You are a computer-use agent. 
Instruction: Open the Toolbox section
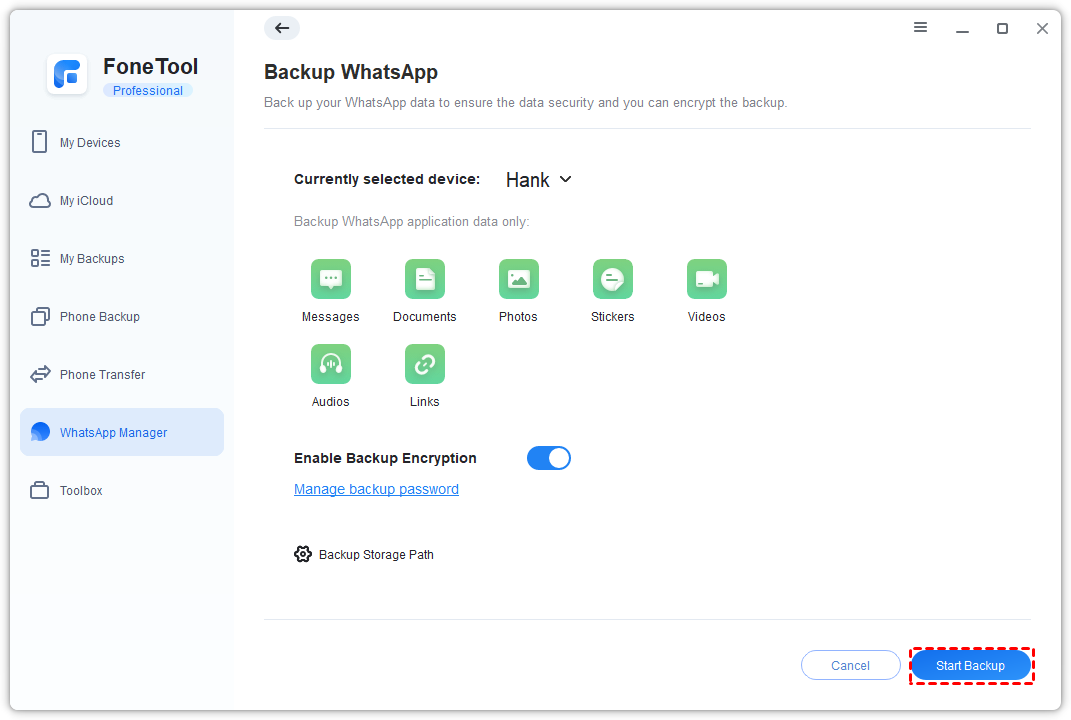tap(81, 491)
